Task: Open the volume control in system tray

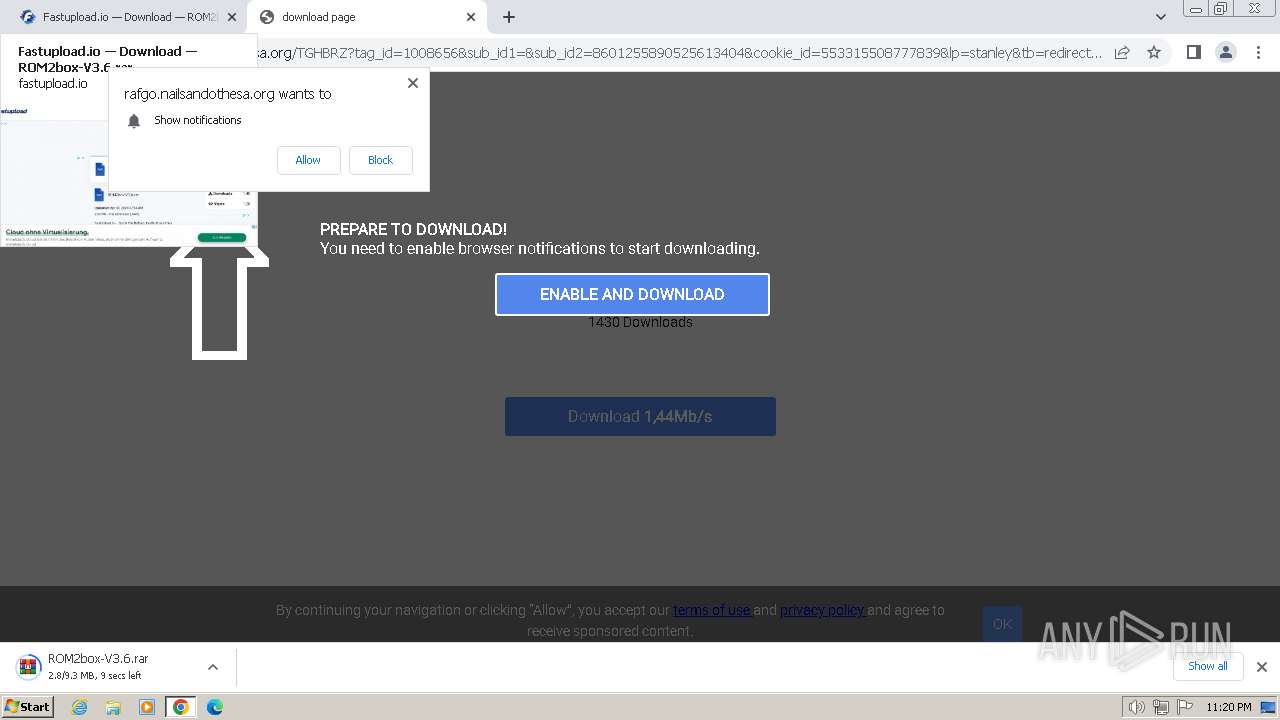Action: (1137, 707)
